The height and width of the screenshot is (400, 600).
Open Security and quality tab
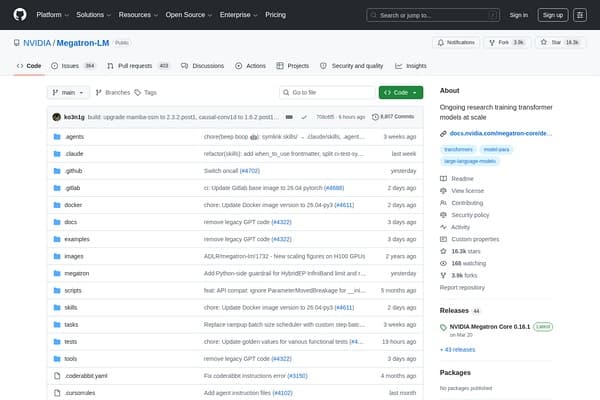tap(352, 66)
